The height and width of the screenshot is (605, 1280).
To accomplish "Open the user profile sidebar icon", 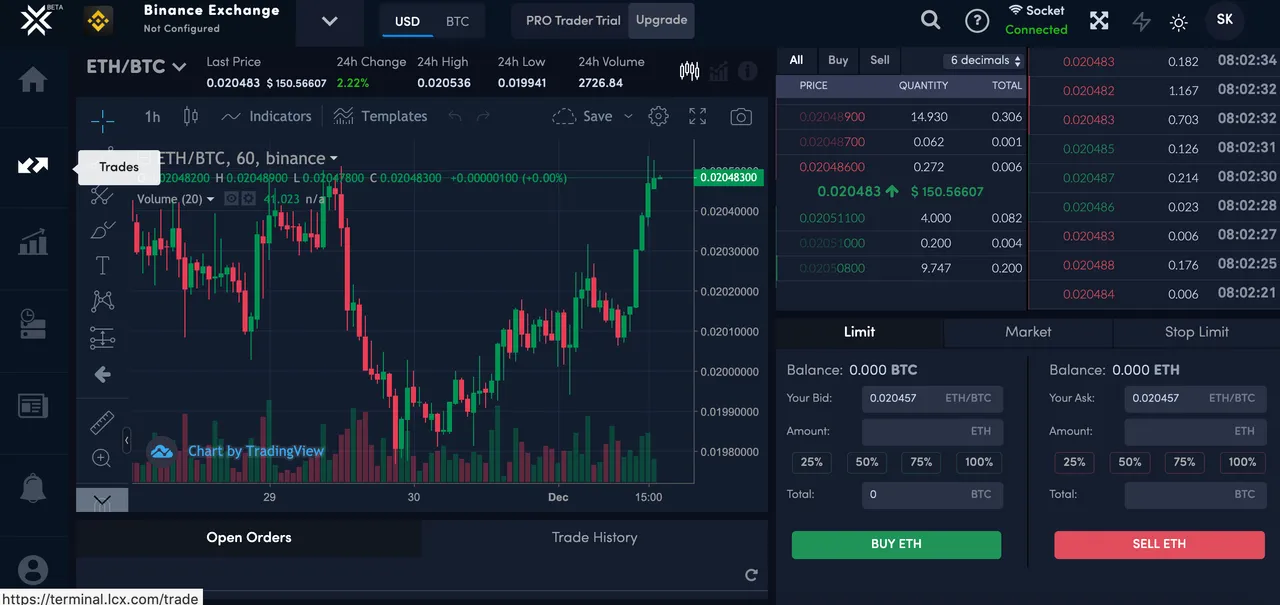I will coord(33,570).
